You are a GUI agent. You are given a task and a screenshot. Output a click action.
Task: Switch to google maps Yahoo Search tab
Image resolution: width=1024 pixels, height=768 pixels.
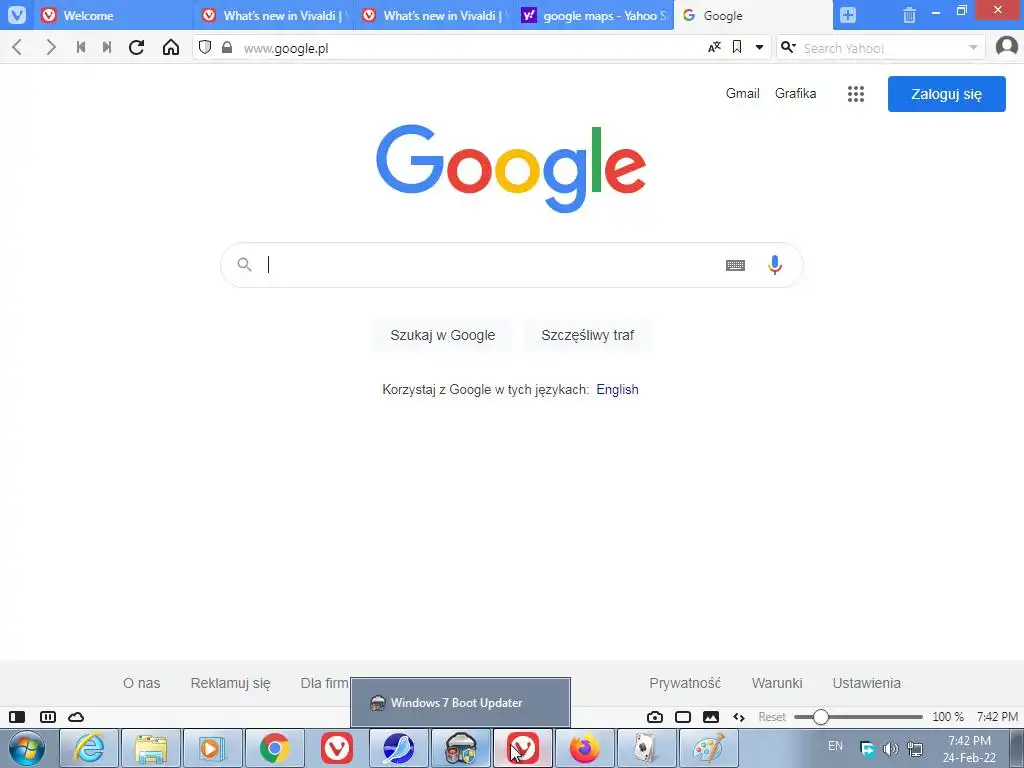click(x=593, y=15)
